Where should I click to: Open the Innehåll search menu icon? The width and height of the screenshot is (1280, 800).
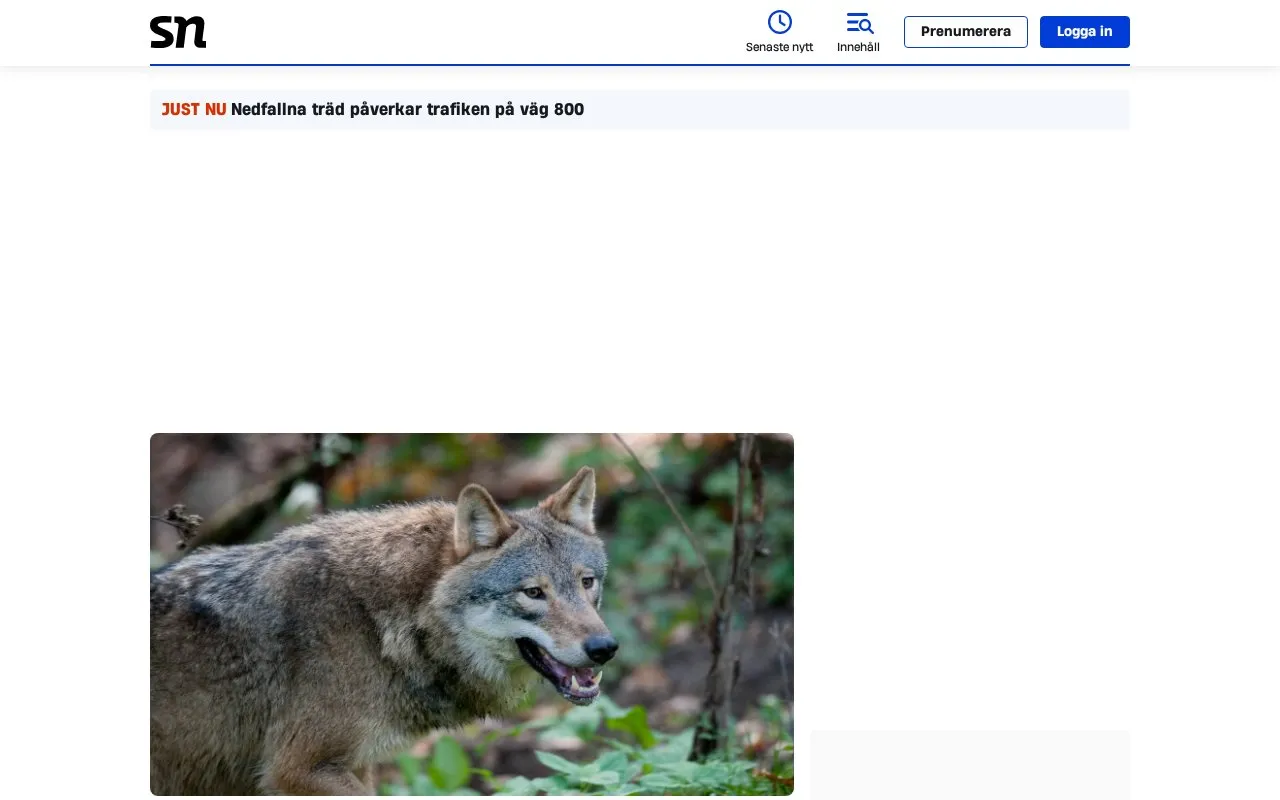point(859,22)
